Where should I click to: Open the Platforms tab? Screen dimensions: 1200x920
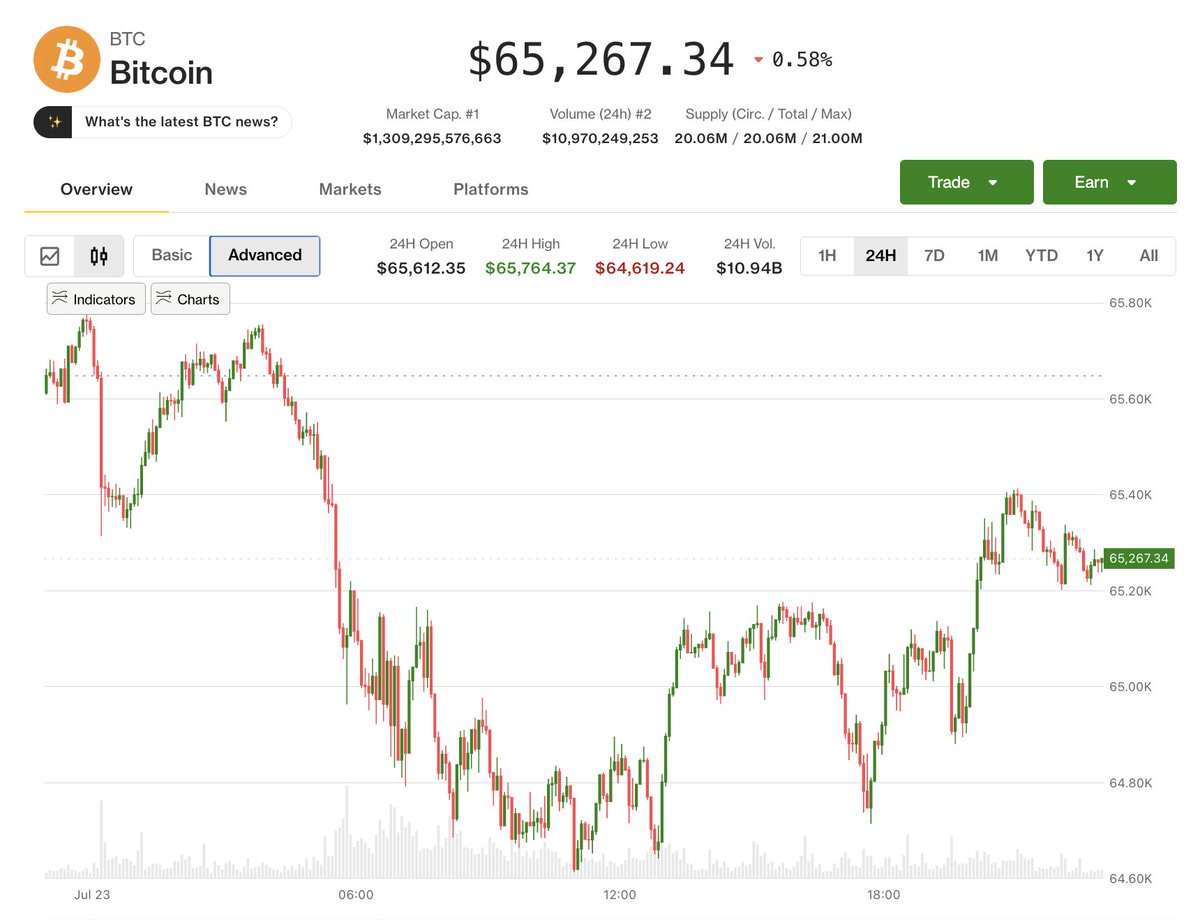click(491, 189)
